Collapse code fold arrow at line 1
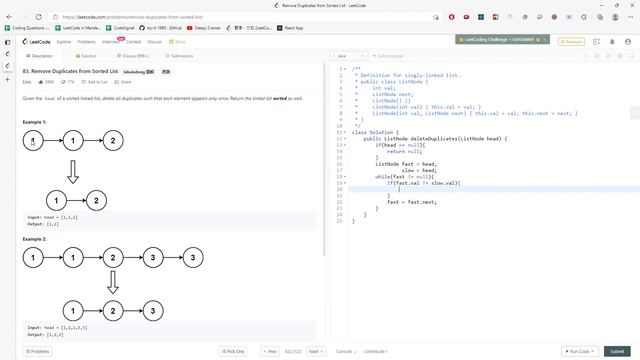 tap(345, 69)
